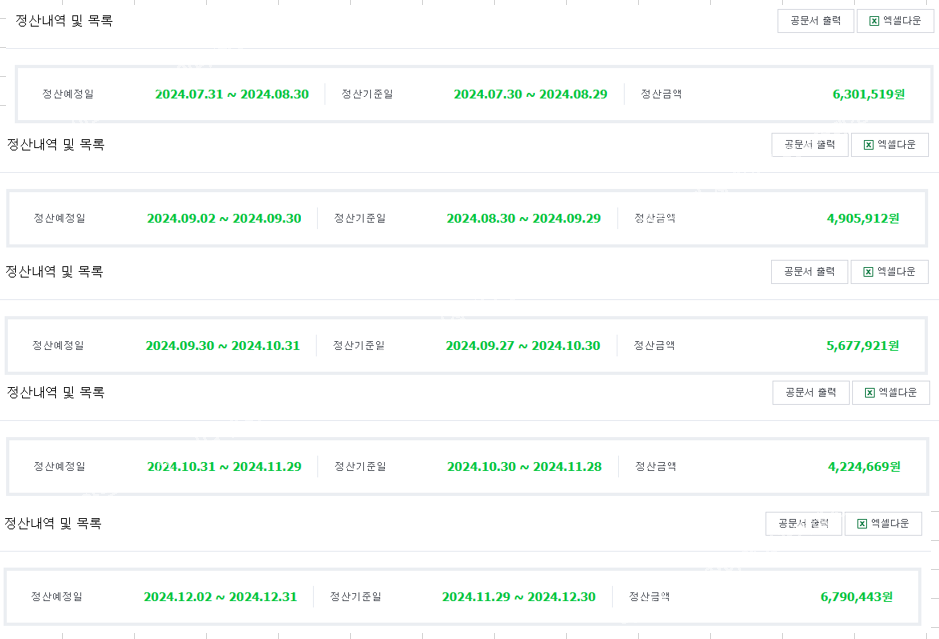Image resolution: width=939 pixels, height=639 pixels.
Task: Select the 5,677,921원 amount value
Action: [862, 346]
